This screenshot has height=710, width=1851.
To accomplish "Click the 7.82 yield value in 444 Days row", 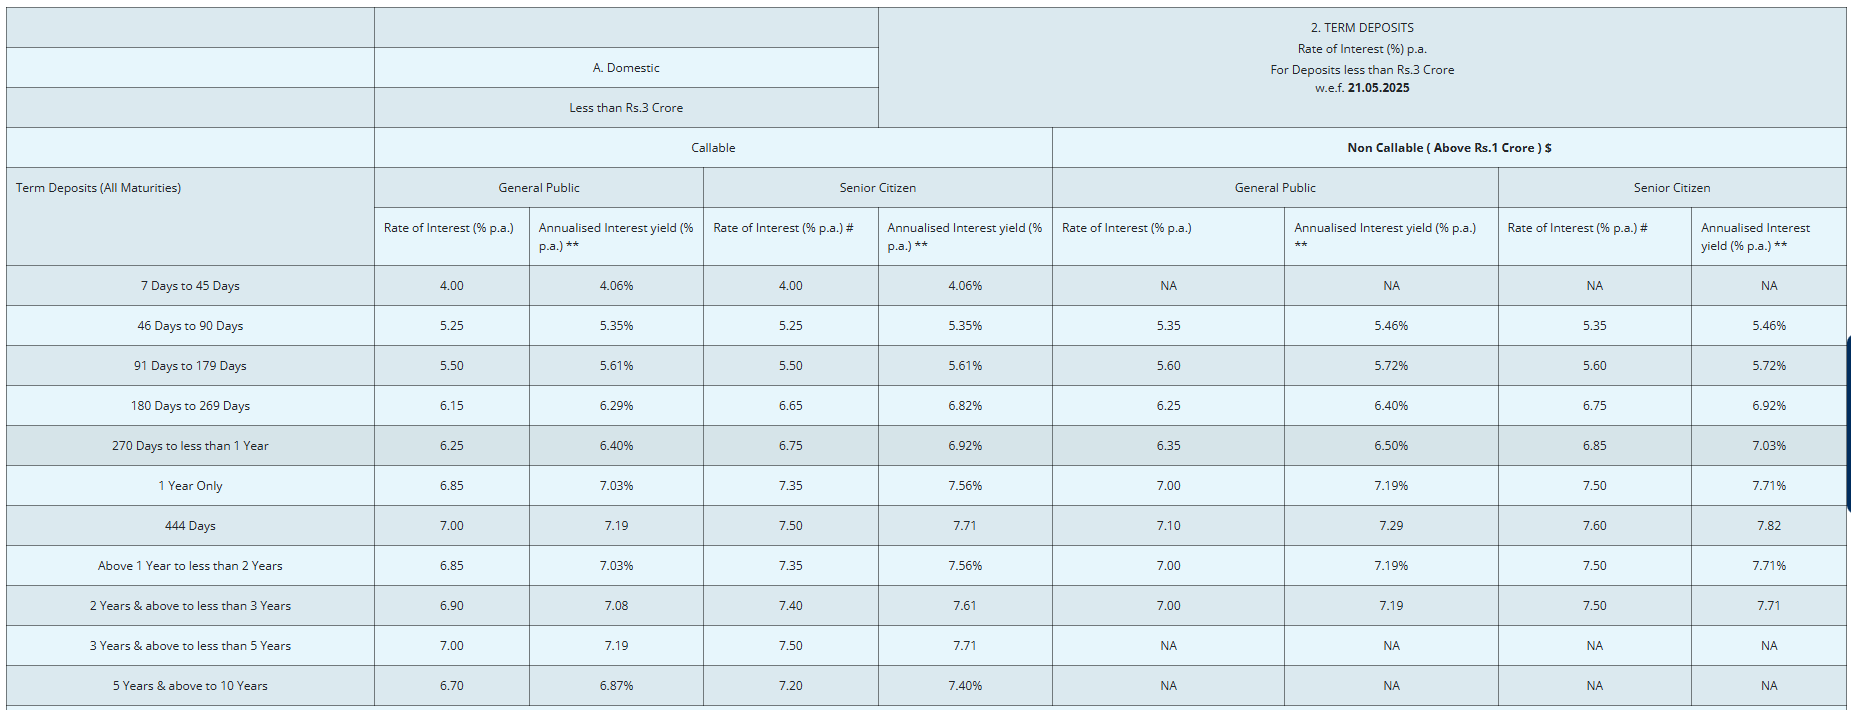I will pyautogui.click(x=1768, y=526).
